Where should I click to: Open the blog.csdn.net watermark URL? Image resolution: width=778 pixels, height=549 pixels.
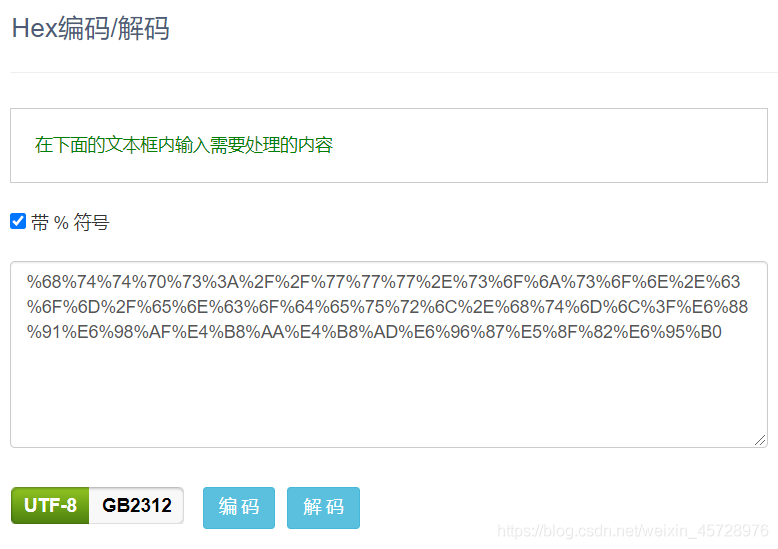click(633, 531)
